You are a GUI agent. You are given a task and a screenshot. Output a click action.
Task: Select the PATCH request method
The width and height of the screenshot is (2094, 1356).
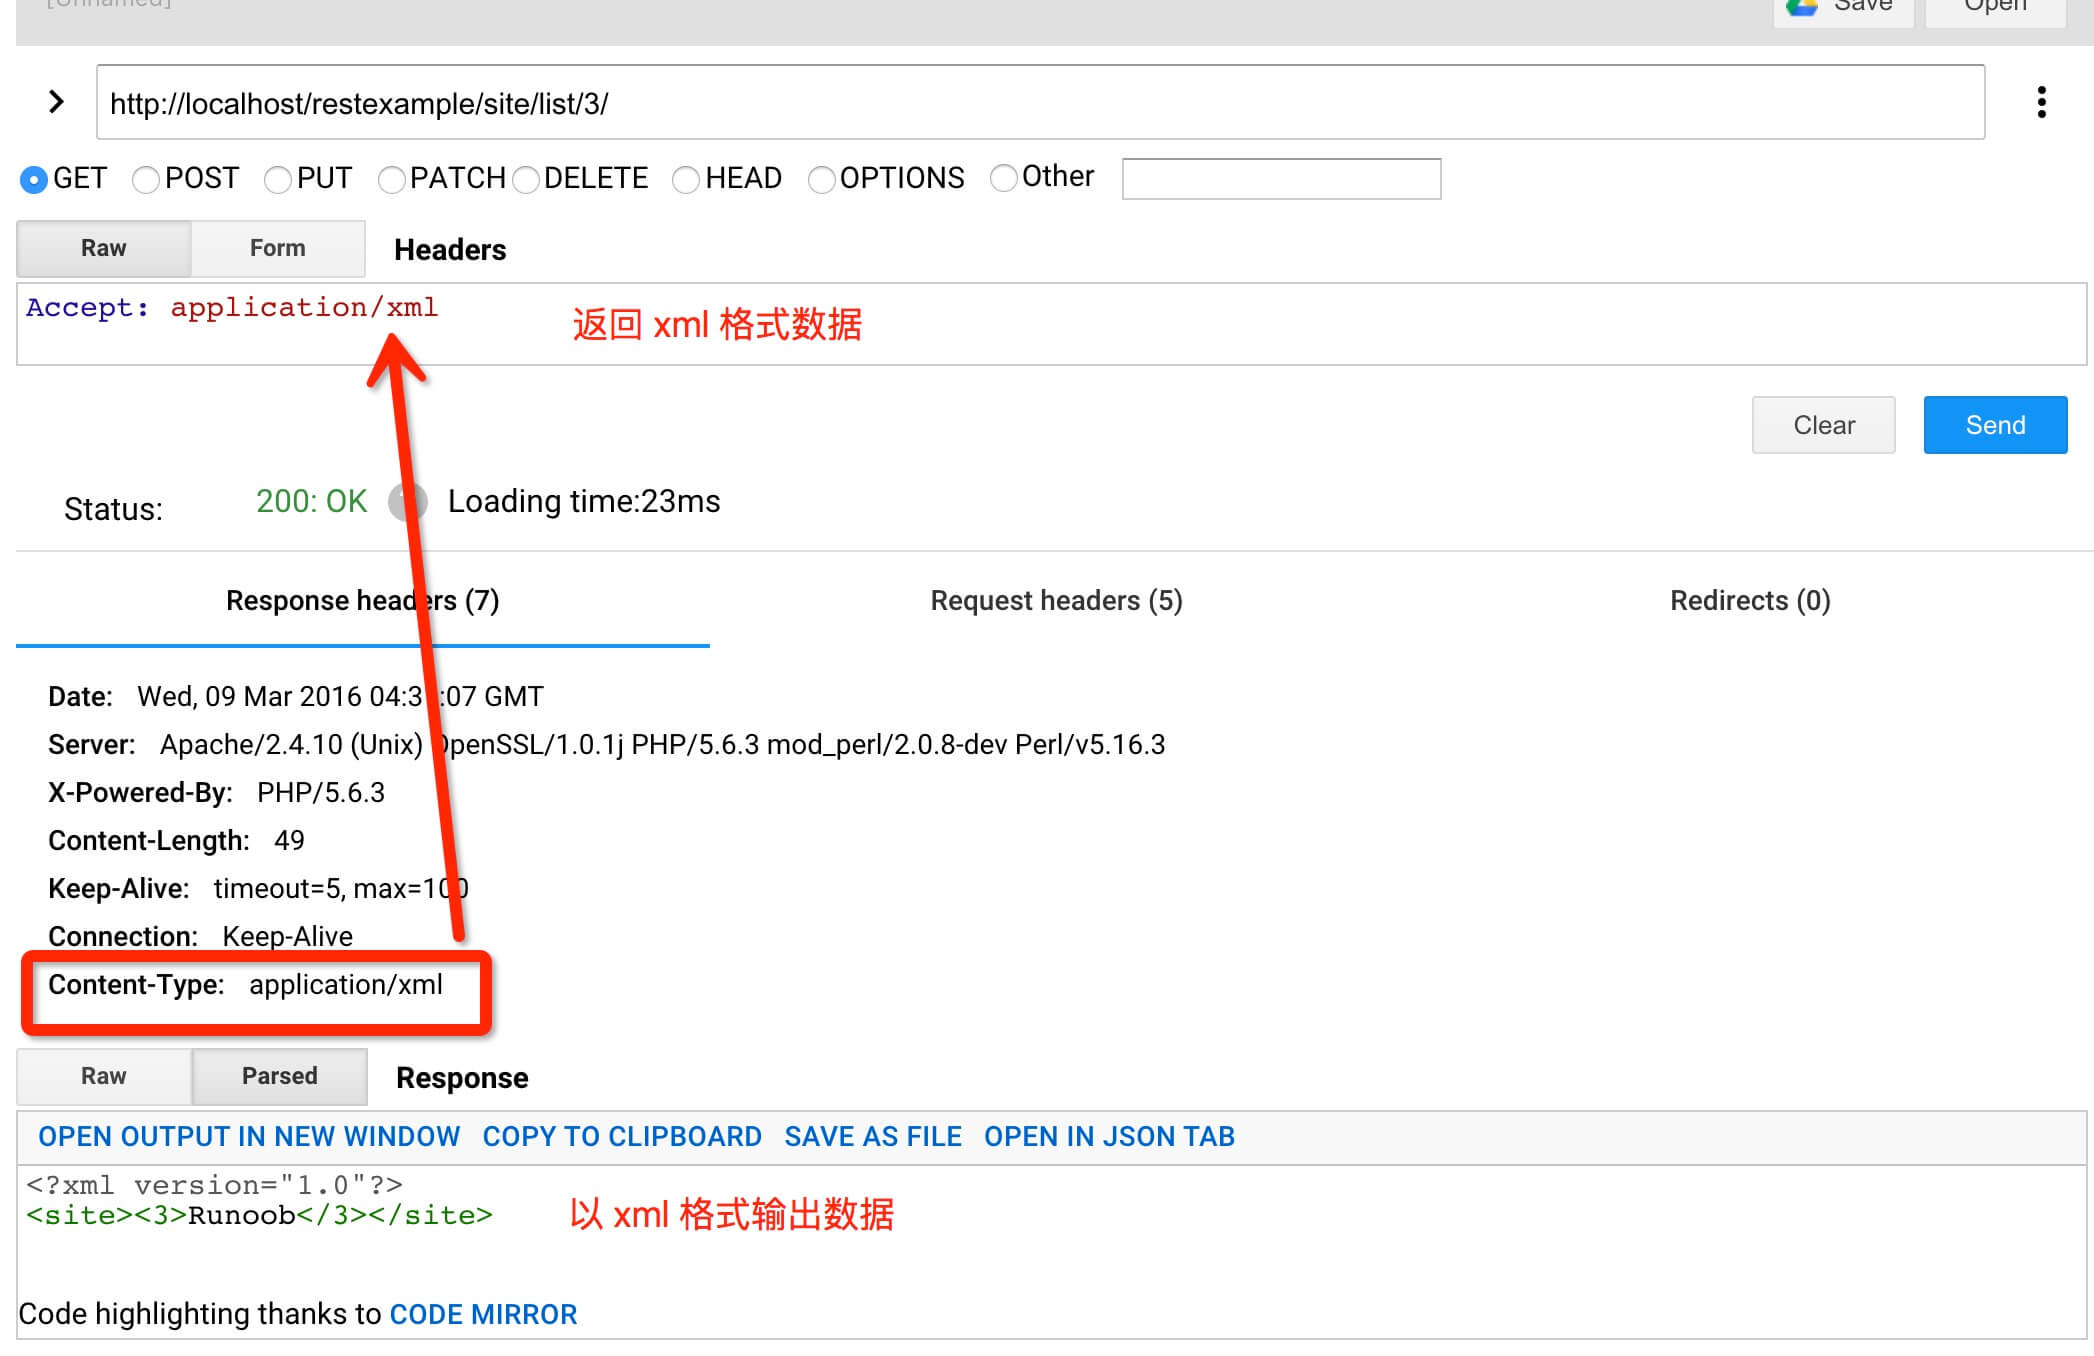pos(392,179)
